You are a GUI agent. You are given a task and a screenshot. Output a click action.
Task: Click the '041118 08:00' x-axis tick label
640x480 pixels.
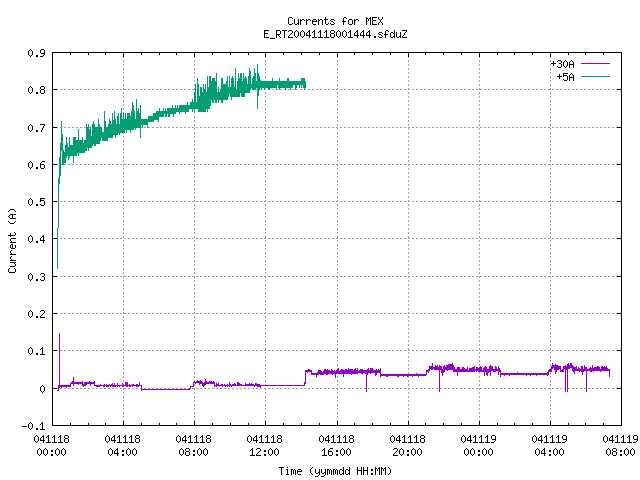(x=193, y=446)
